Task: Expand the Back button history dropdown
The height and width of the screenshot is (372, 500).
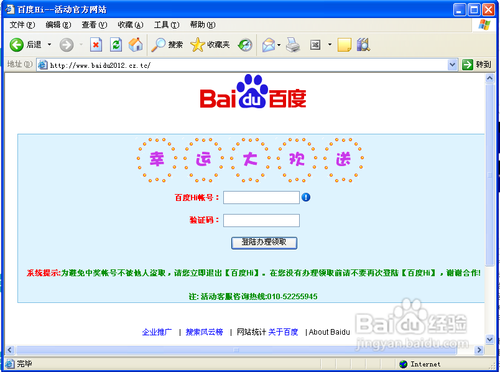Action: pyautogui.click(x=49, y=44)
